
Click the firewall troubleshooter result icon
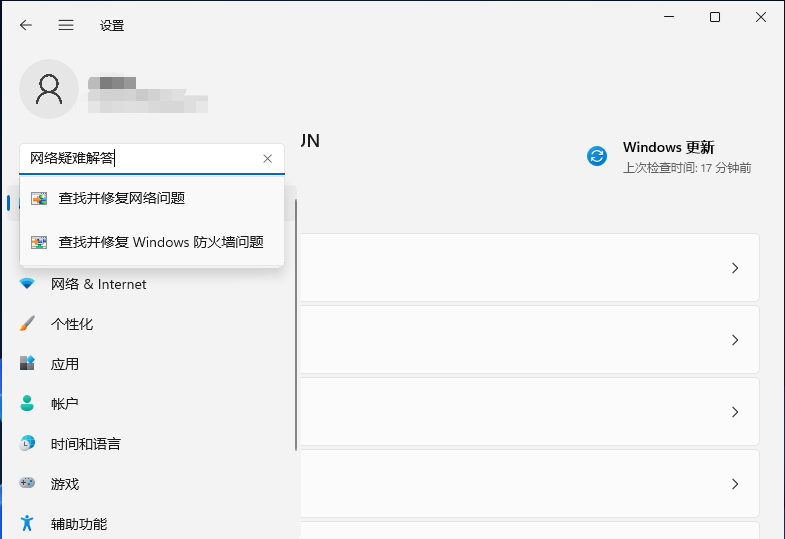[39, 243]
